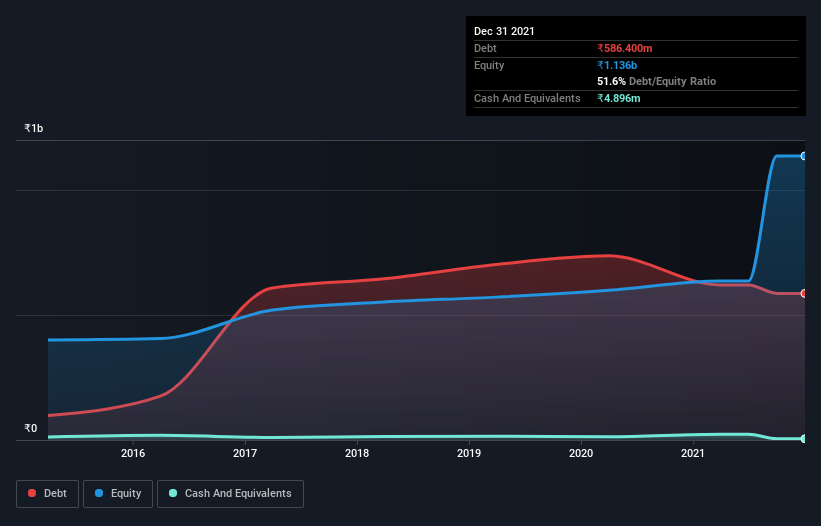Click the ₹1b y-axis label

[x=34, y=128]
